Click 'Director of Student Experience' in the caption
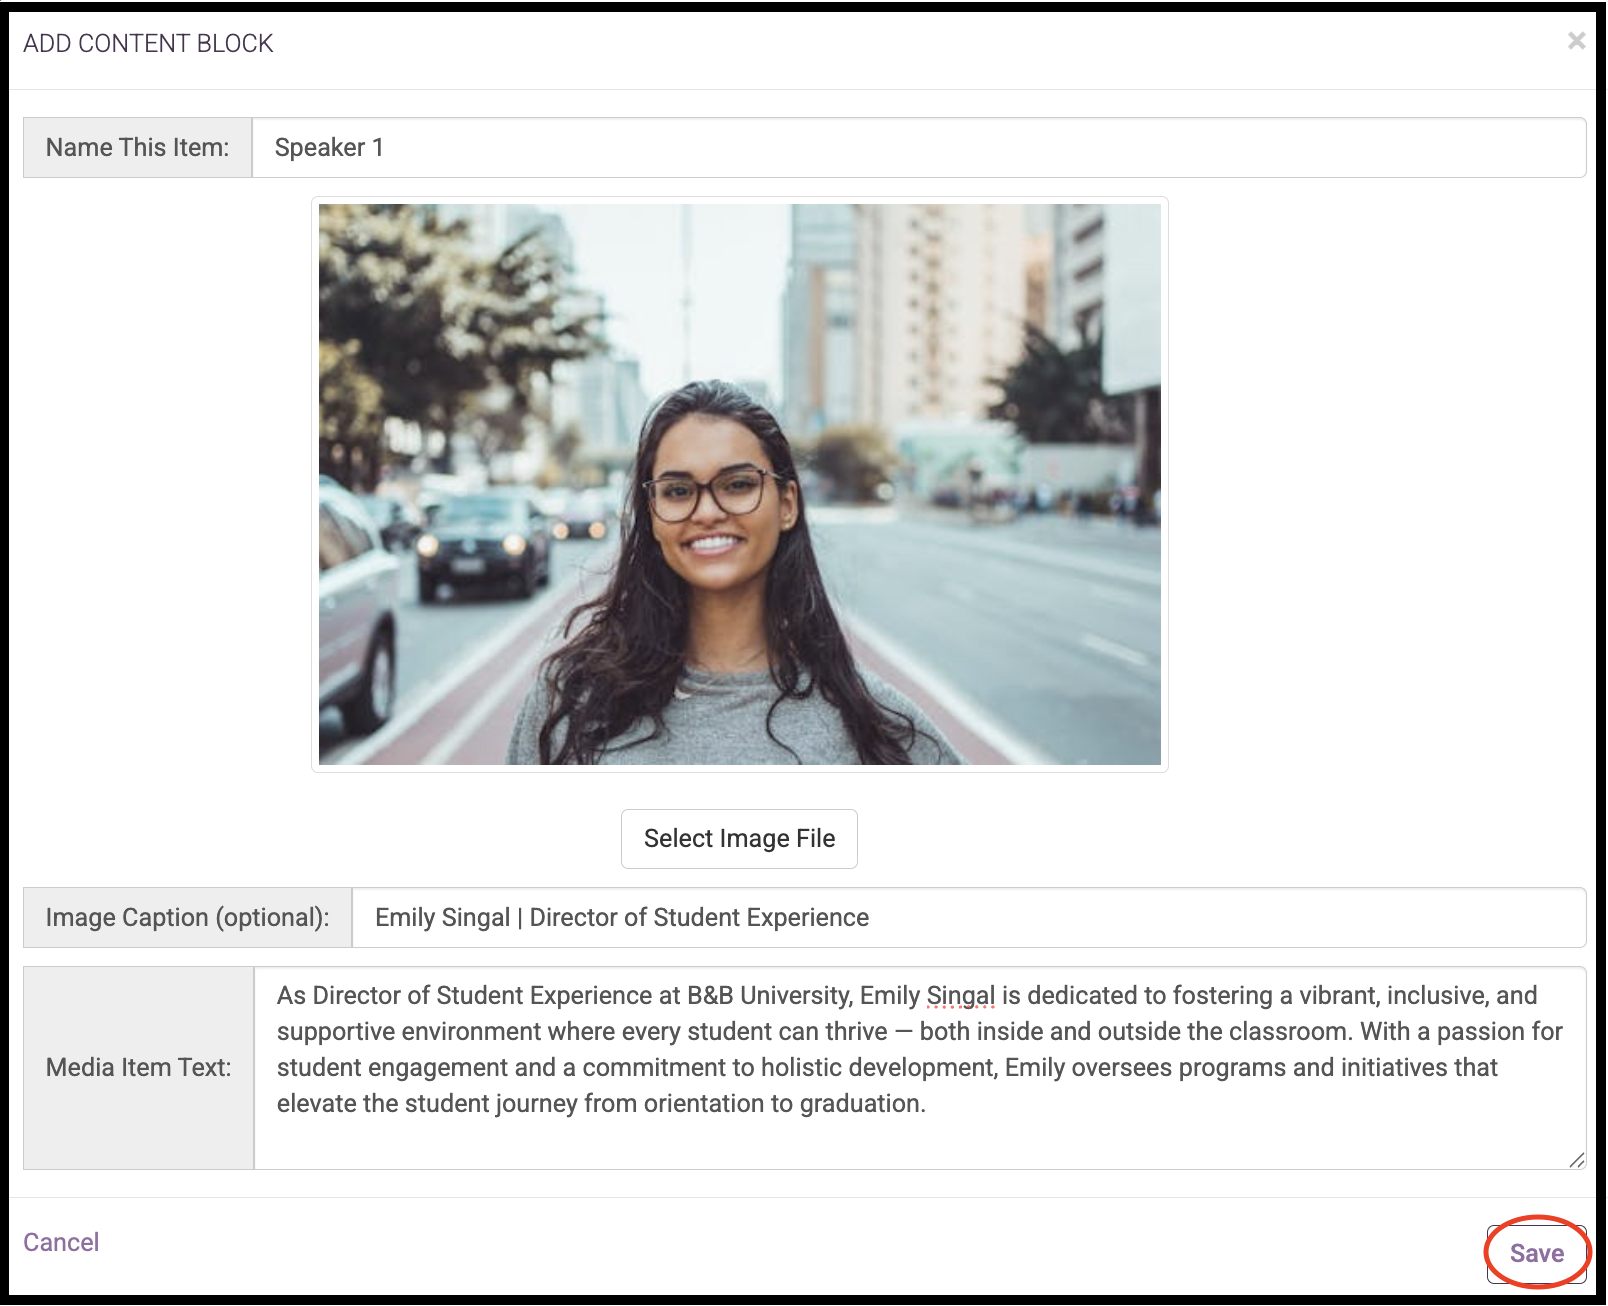The image size is (1608, 1306). click(x=699, y=918)
